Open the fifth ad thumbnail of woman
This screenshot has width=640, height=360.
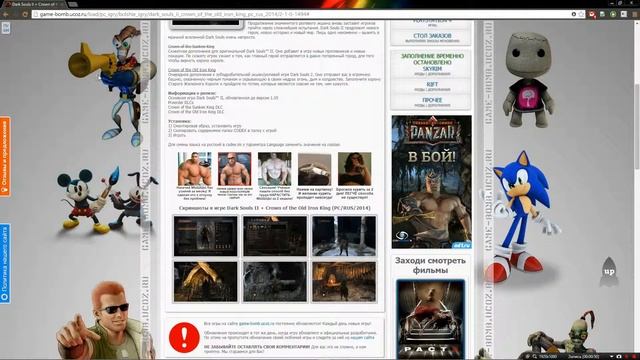[x=354, y=169]
